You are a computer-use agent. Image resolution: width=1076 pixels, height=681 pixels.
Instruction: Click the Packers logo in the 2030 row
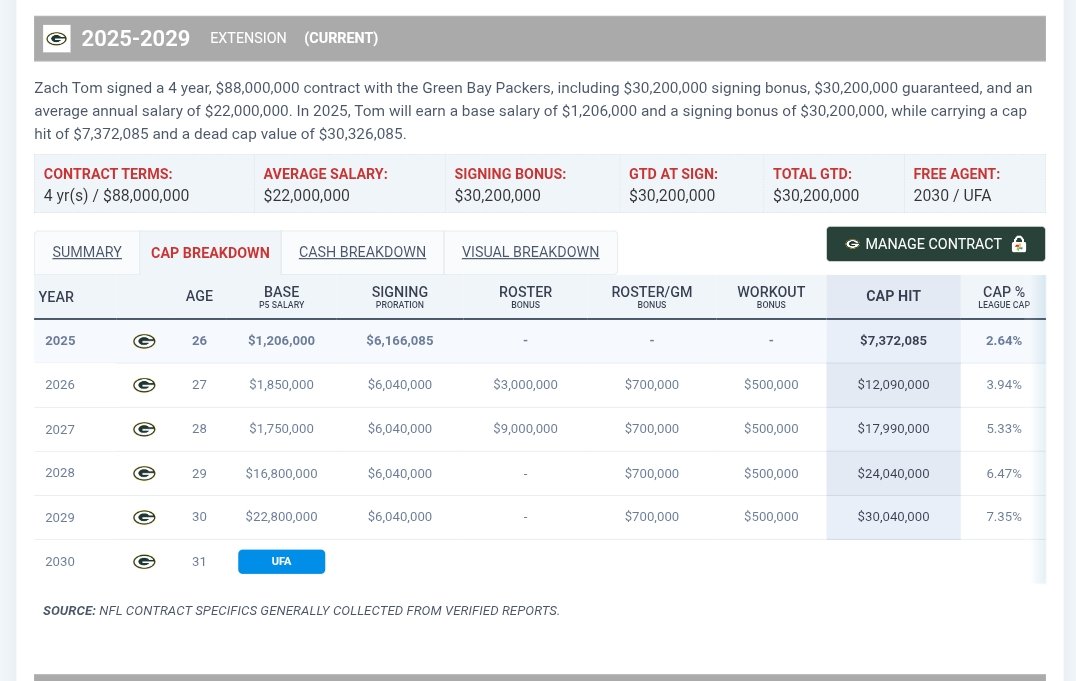coord(144,562)
